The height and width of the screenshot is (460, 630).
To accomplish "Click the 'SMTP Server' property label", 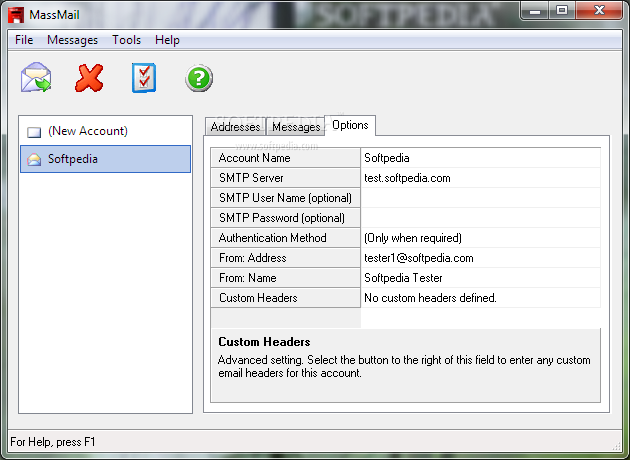I will point(285,178).
